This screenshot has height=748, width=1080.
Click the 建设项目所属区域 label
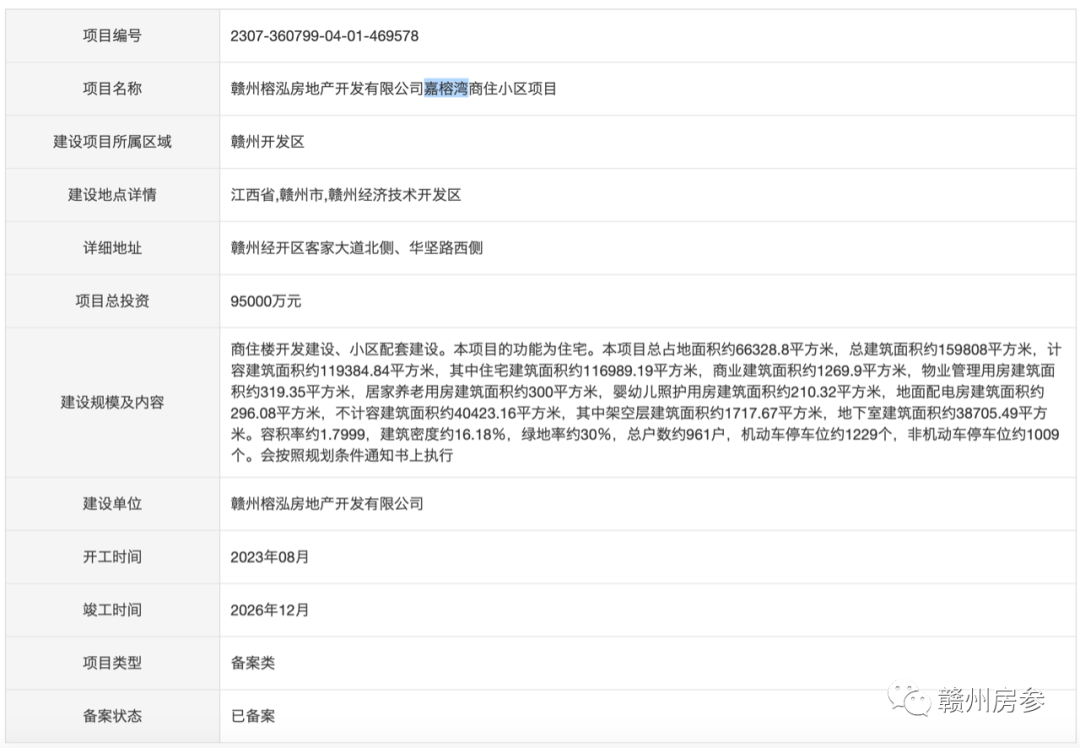[x=112, y=142]
